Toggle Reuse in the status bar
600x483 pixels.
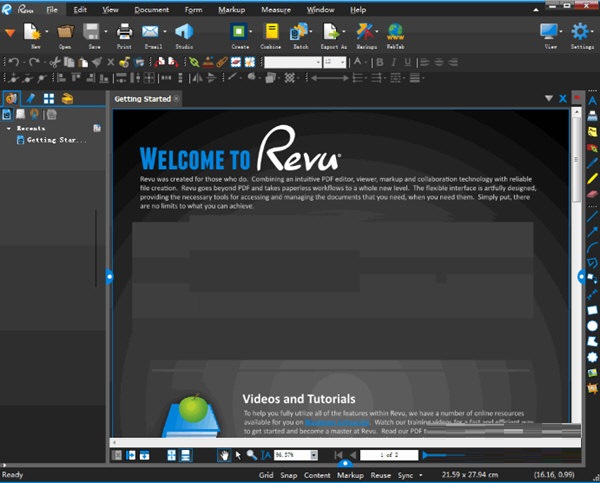point(380,475)
